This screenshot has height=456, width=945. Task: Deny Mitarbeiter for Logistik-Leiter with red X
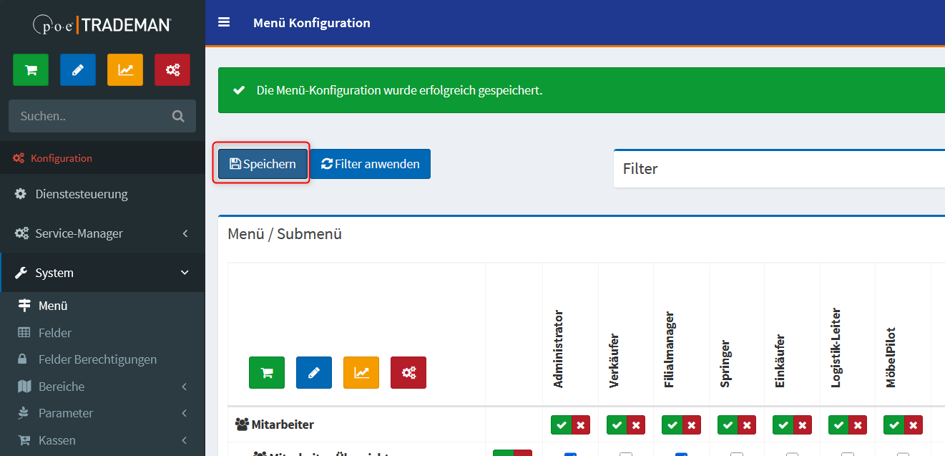[x=858, y=425]
